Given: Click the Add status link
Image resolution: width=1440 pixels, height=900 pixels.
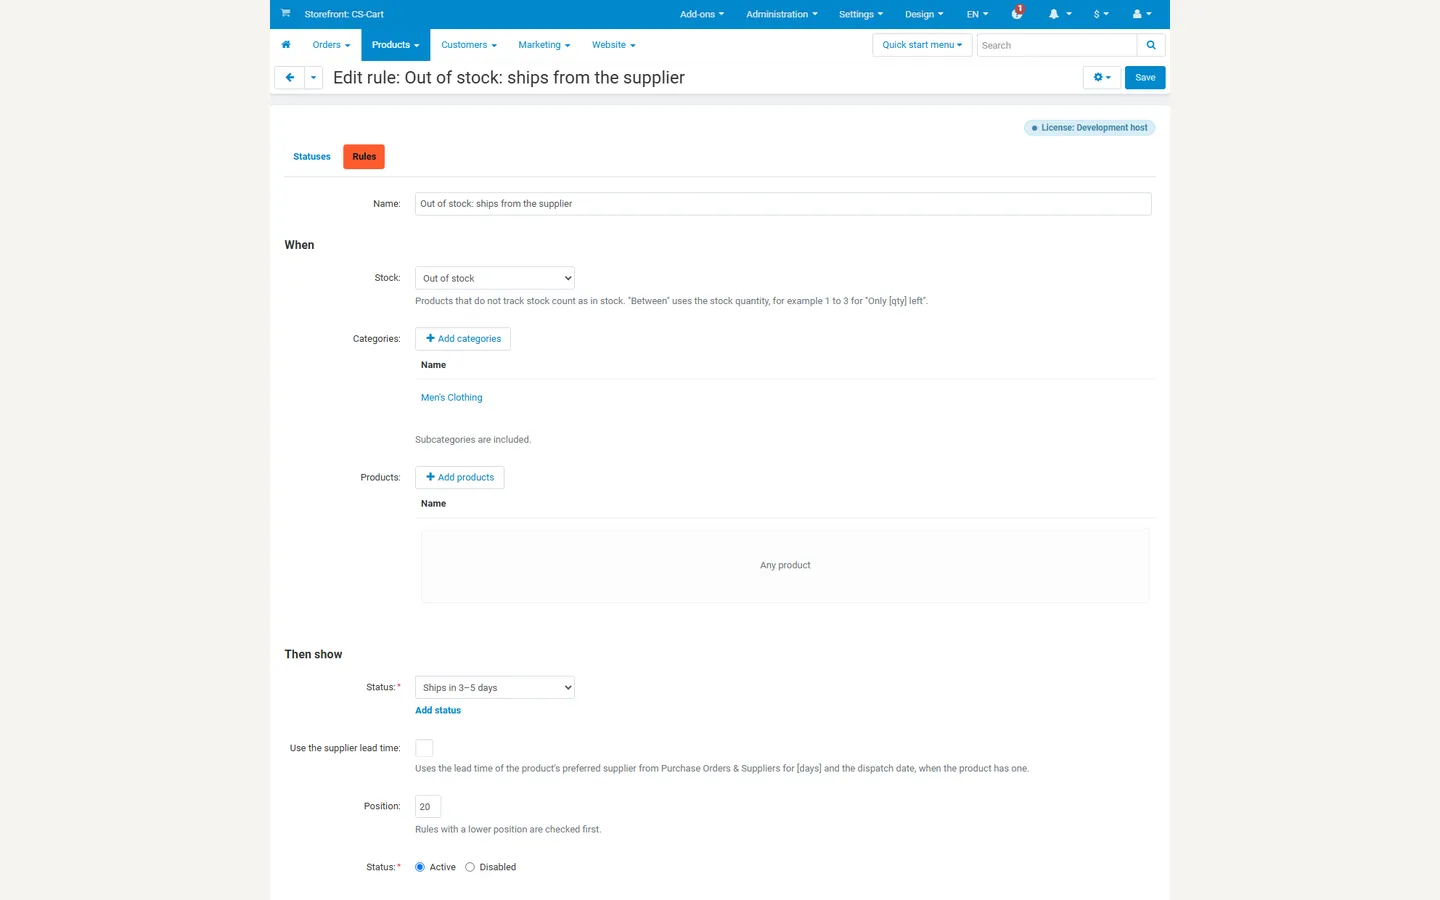Looking at the screenshot, I should pyautogui.click(x=438, y=711).
